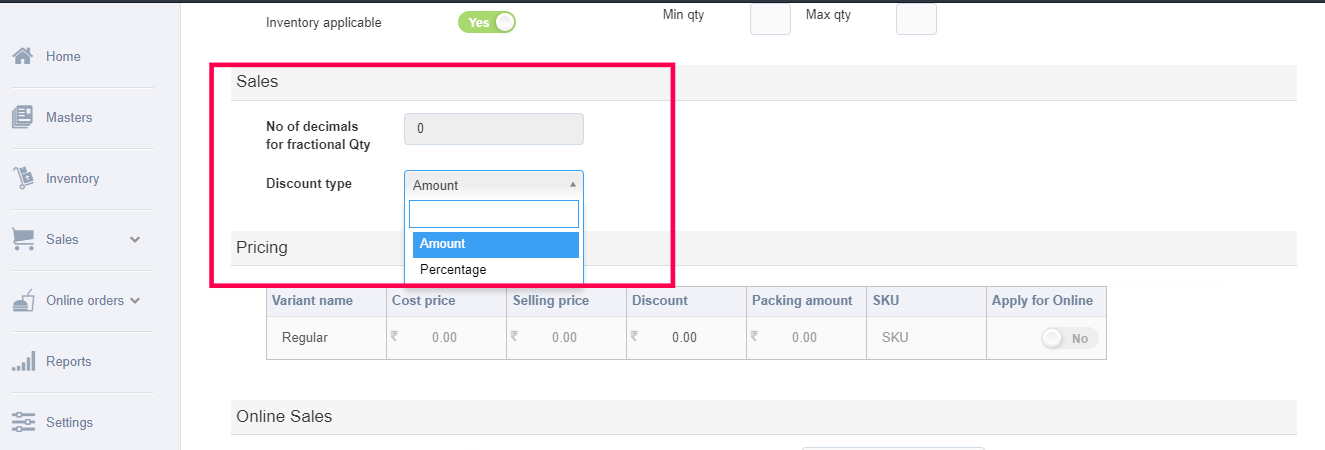Turn off the Inventory applicable toggle
The image size is (1325, 450).
[487, 22]
